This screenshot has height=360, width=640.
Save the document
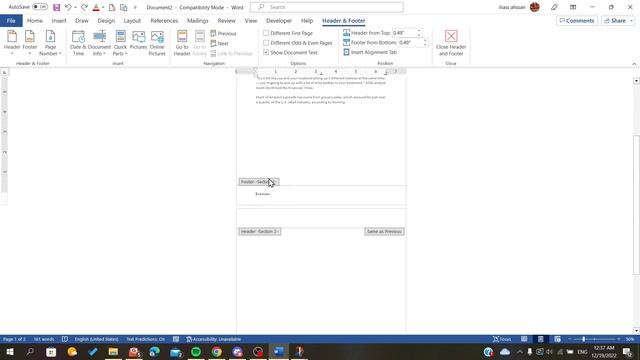point(57,7)
